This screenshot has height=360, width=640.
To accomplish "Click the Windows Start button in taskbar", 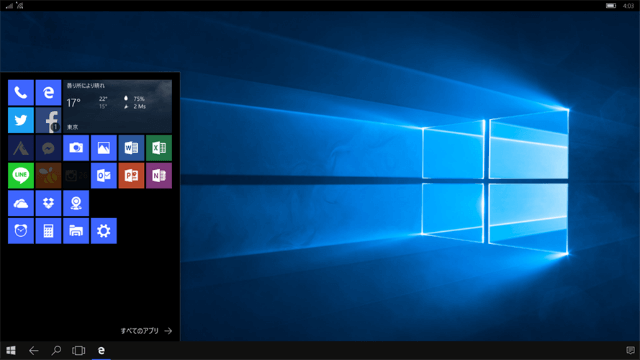I will click(x=11, y=350).
